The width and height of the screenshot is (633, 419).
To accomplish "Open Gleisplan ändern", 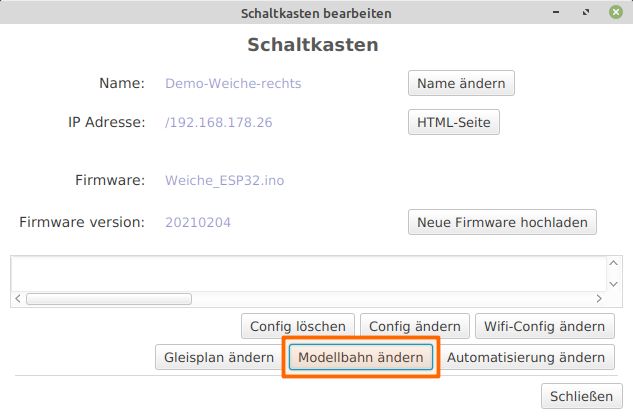I will 218,357.
